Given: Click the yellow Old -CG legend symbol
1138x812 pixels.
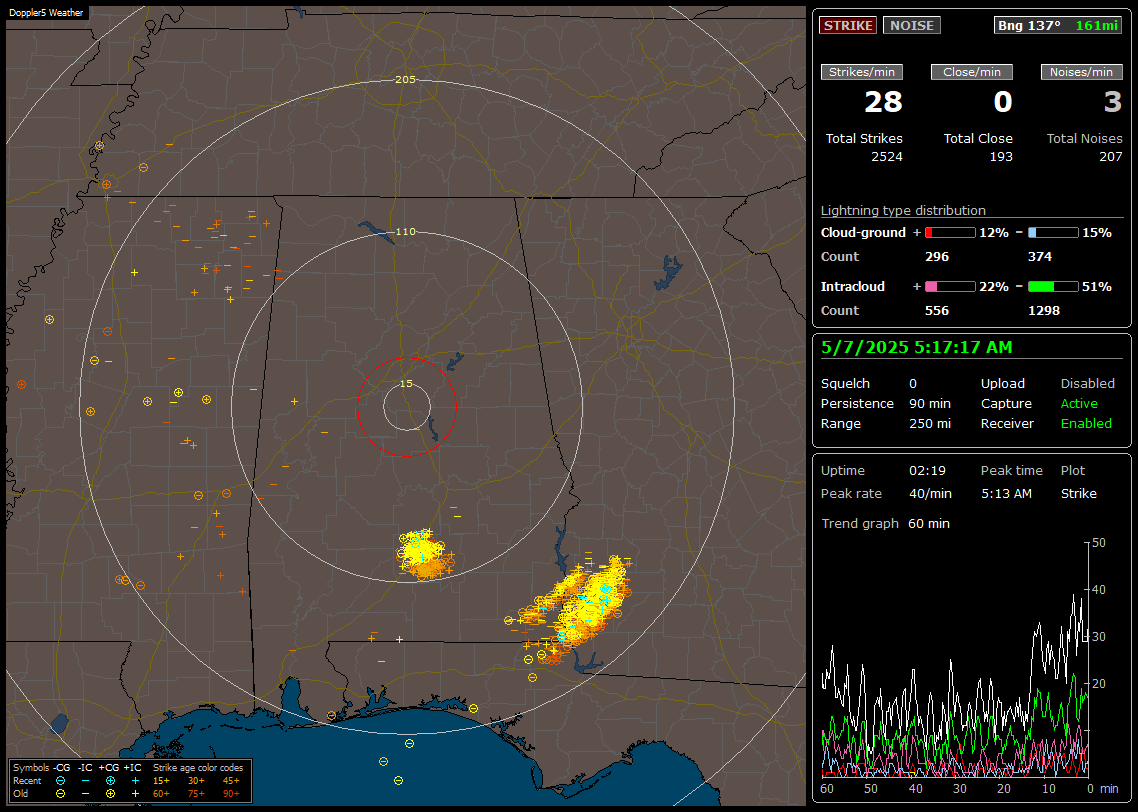Looking at the screenshot, I should (60, 794).
